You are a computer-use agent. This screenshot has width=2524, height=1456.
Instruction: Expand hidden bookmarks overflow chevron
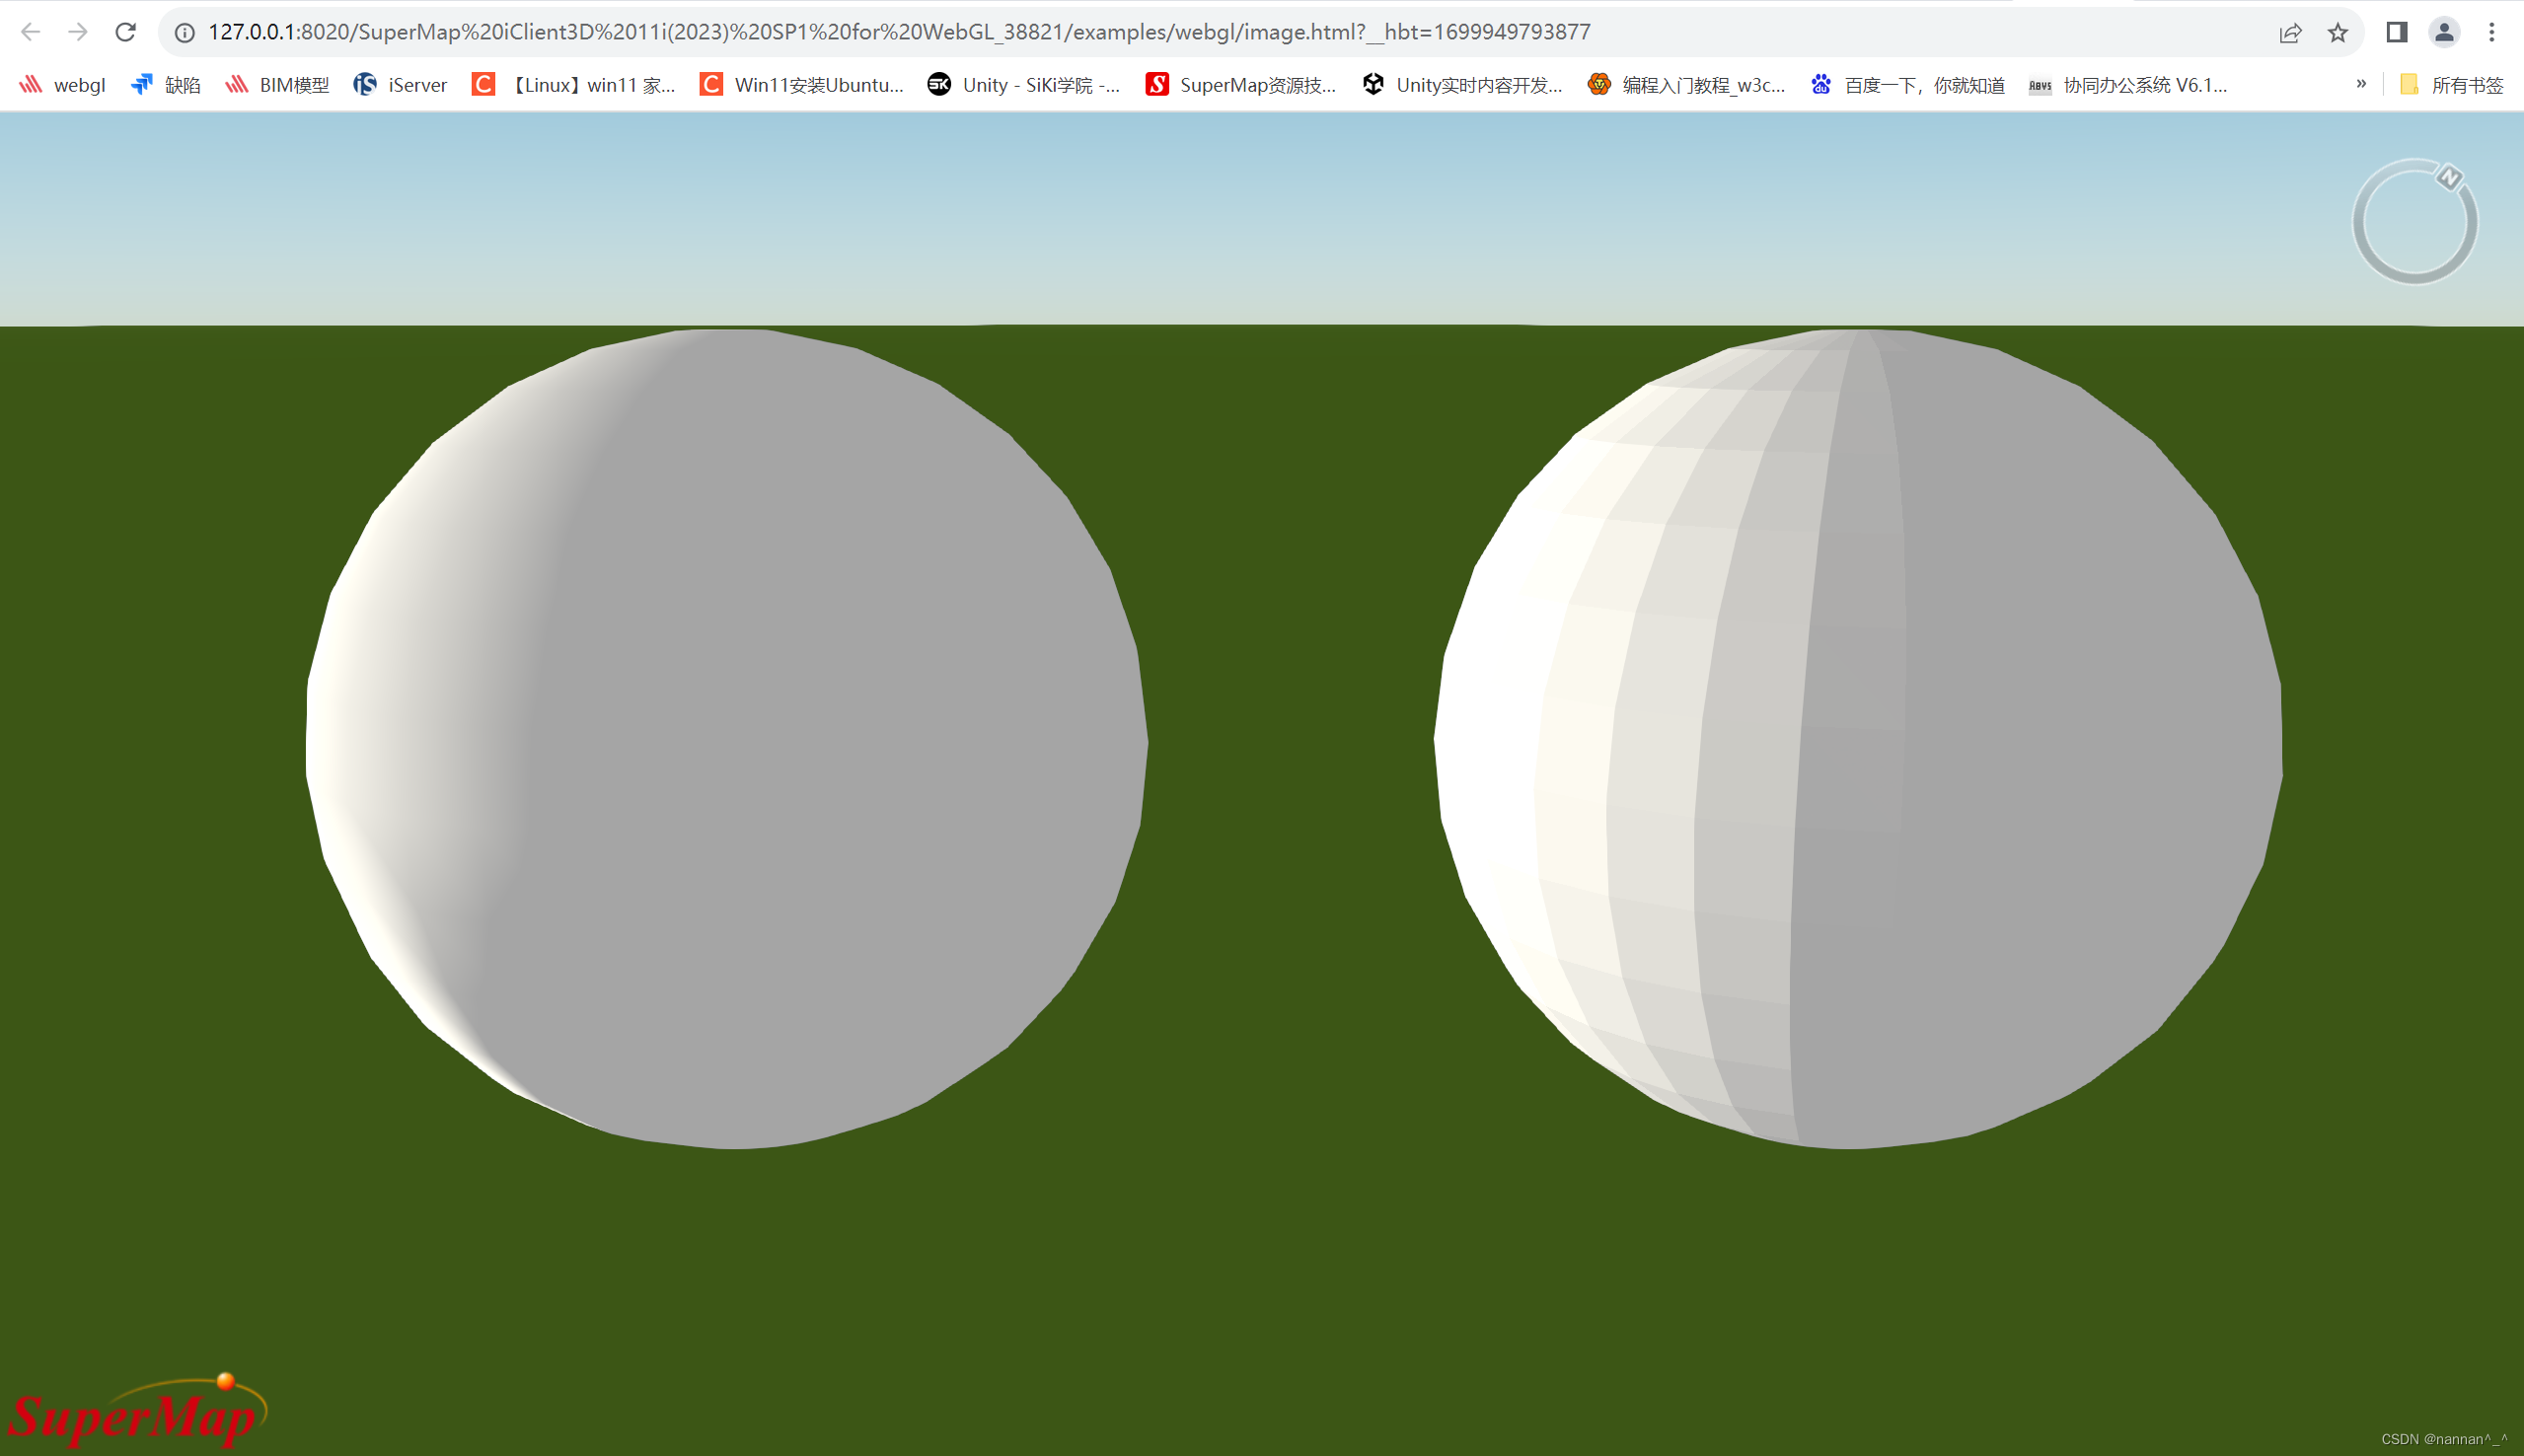pyautogui.click(x=2361, y=84)
